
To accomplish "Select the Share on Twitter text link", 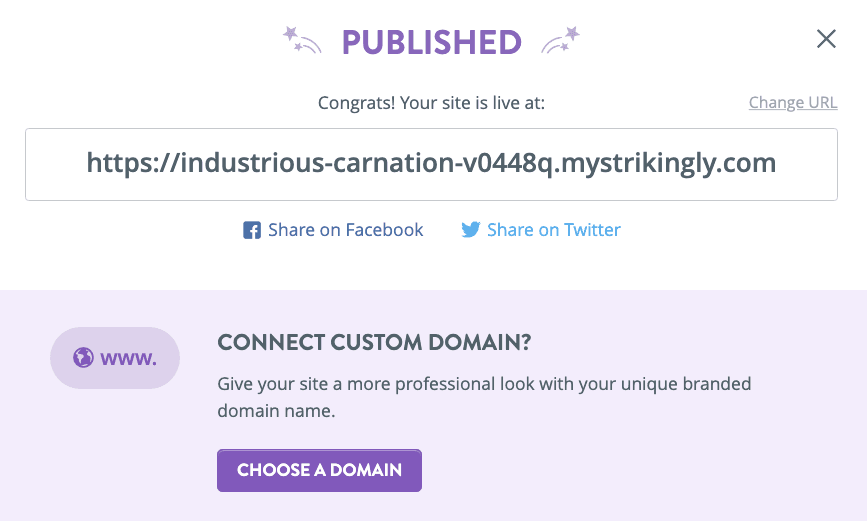I will (x=553, y=230).
